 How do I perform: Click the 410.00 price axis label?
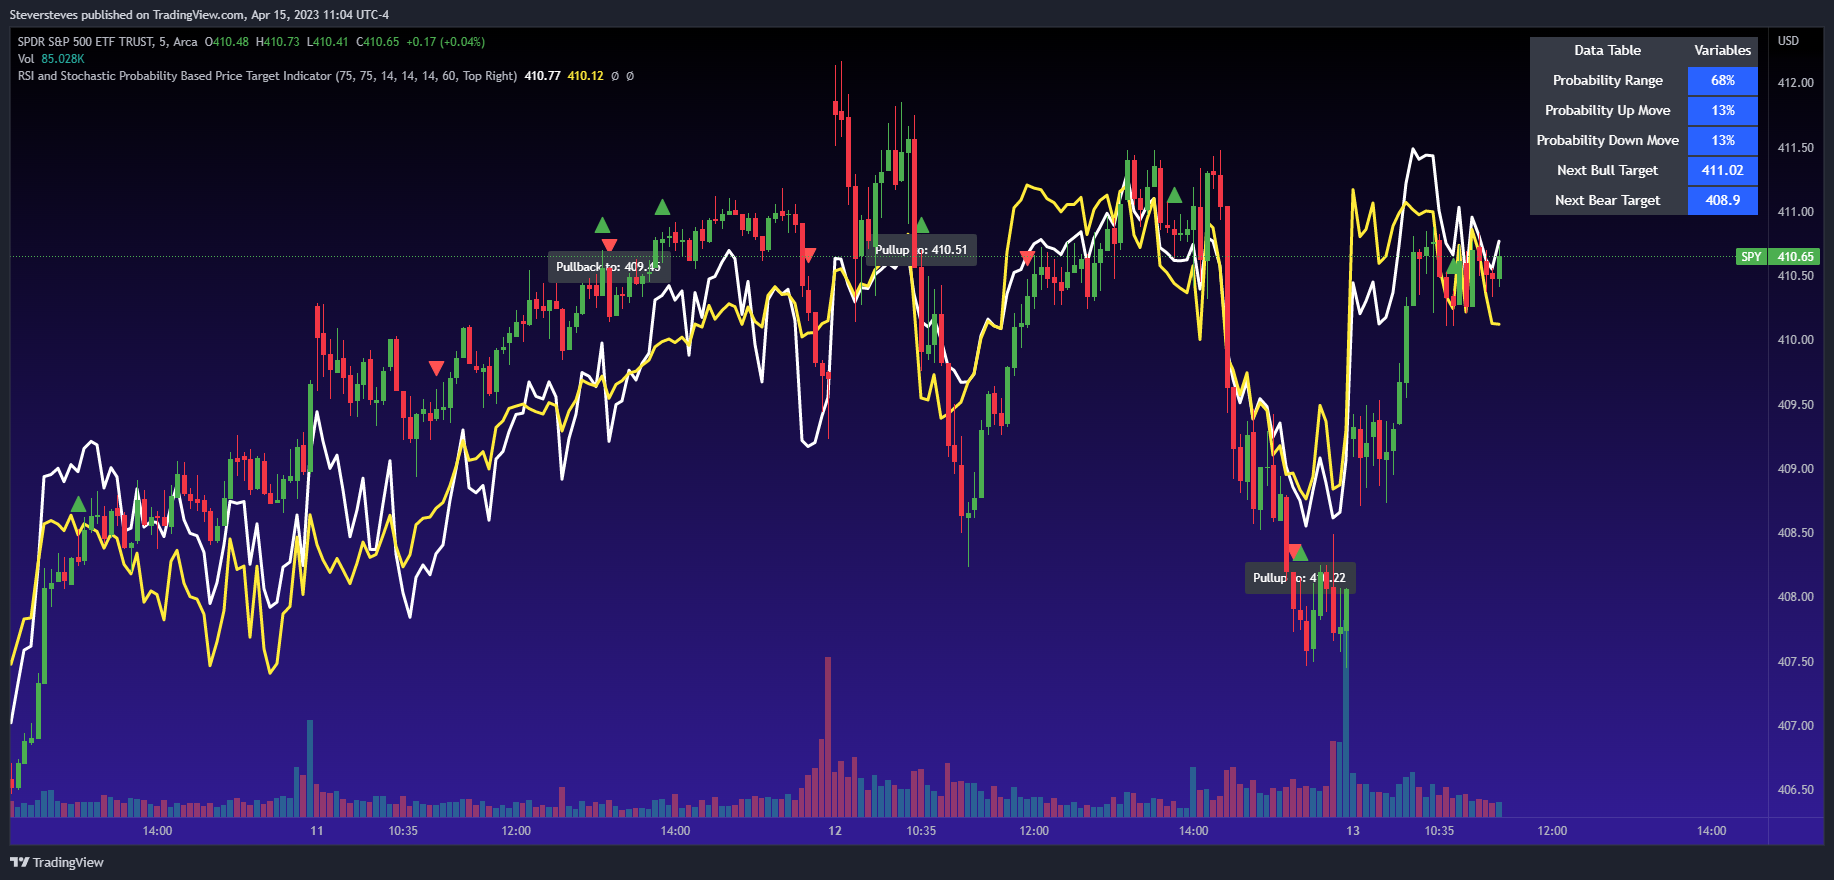(1795, 340)
